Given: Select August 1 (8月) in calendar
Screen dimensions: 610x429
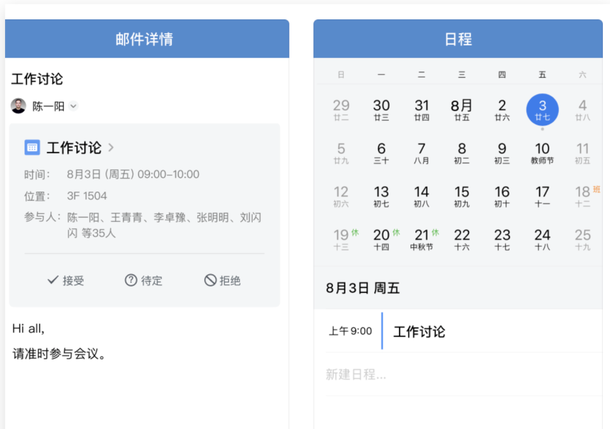Looking at the screenshot, I should (461, 109).
